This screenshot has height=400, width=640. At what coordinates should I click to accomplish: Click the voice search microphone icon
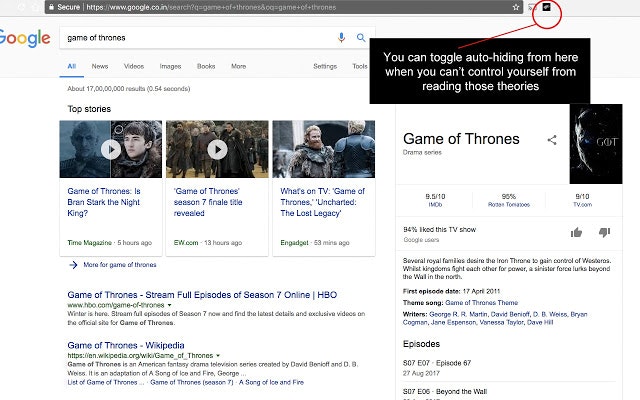point(341,38)
